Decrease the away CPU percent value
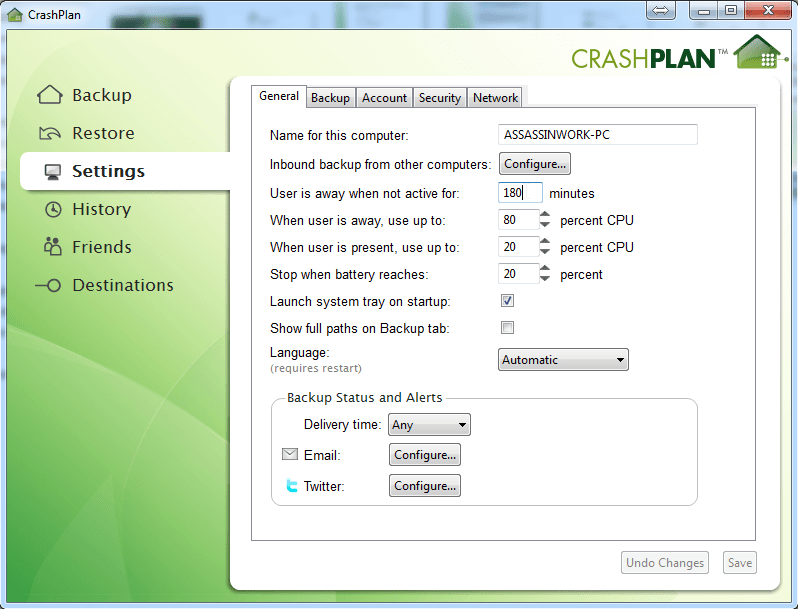798x609 pixels. [545, 224]
